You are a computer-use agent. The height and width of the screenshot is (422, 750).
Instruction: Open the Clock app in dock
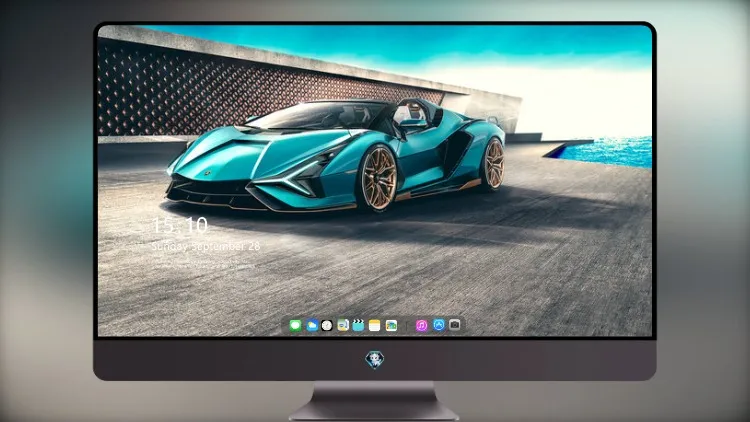[327, 326]
